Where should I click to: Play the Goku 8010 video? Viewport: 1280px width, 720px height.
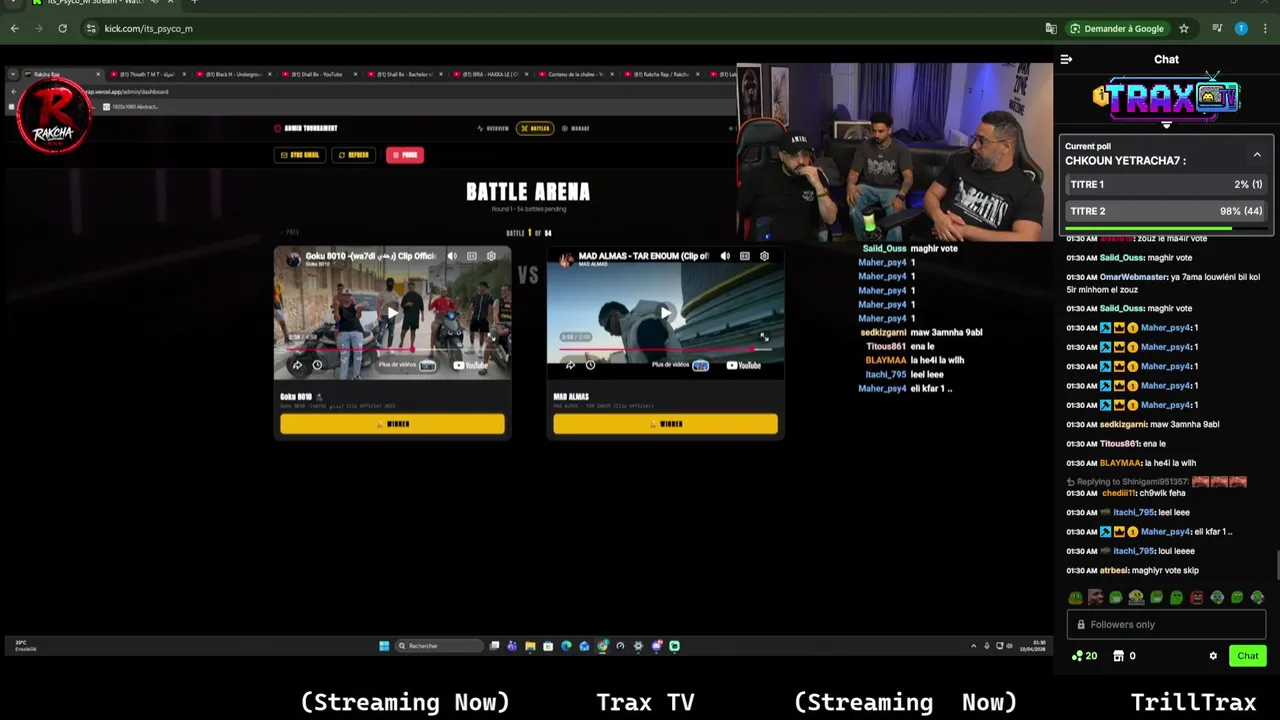[392, 313]
